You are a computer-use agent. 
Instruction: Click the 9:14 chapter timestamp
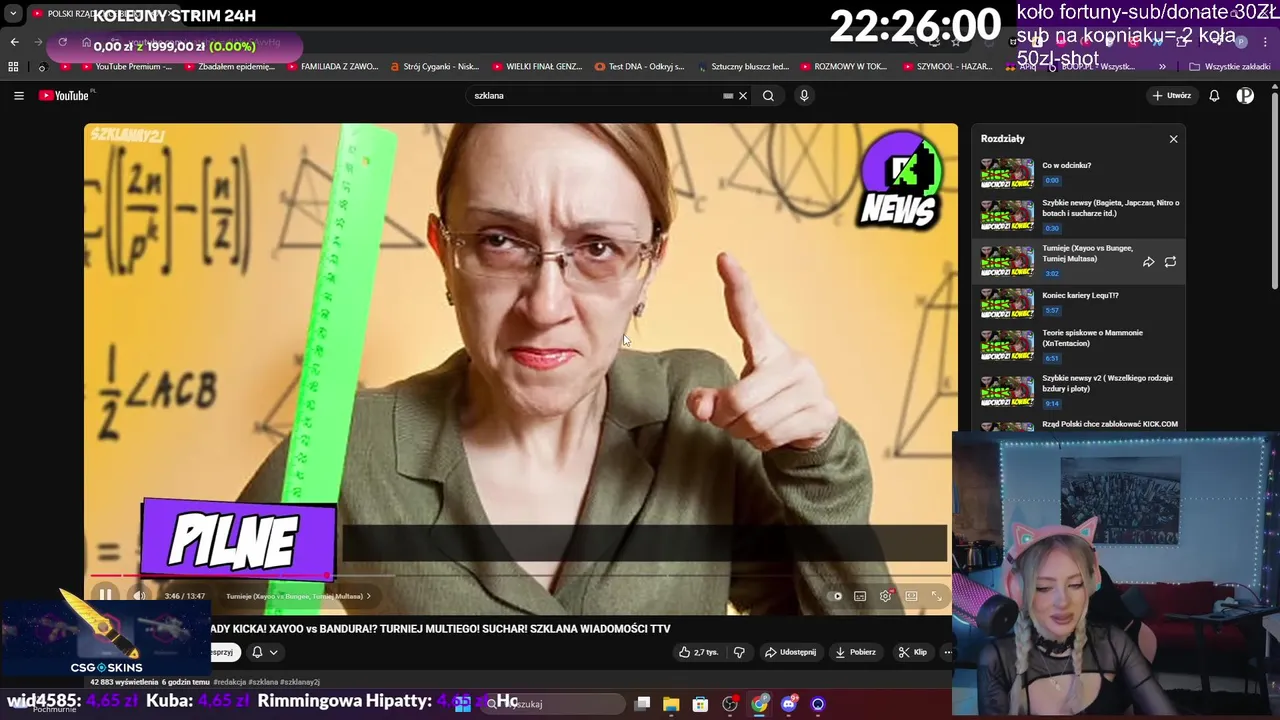[x=1052, y=404]
